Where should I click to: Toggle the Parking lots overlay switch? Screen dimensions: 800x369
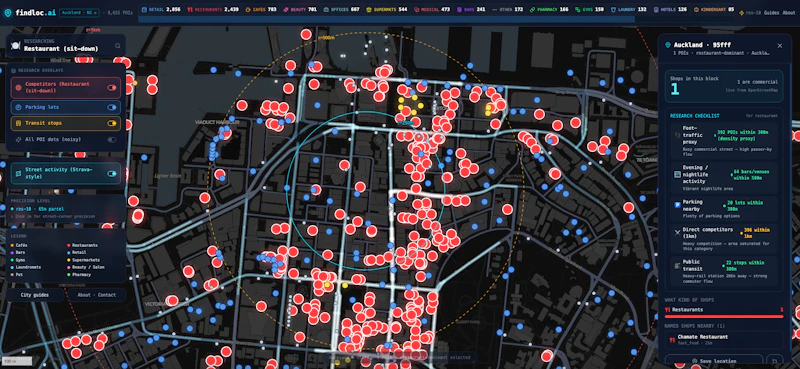[x=112, y=108]
